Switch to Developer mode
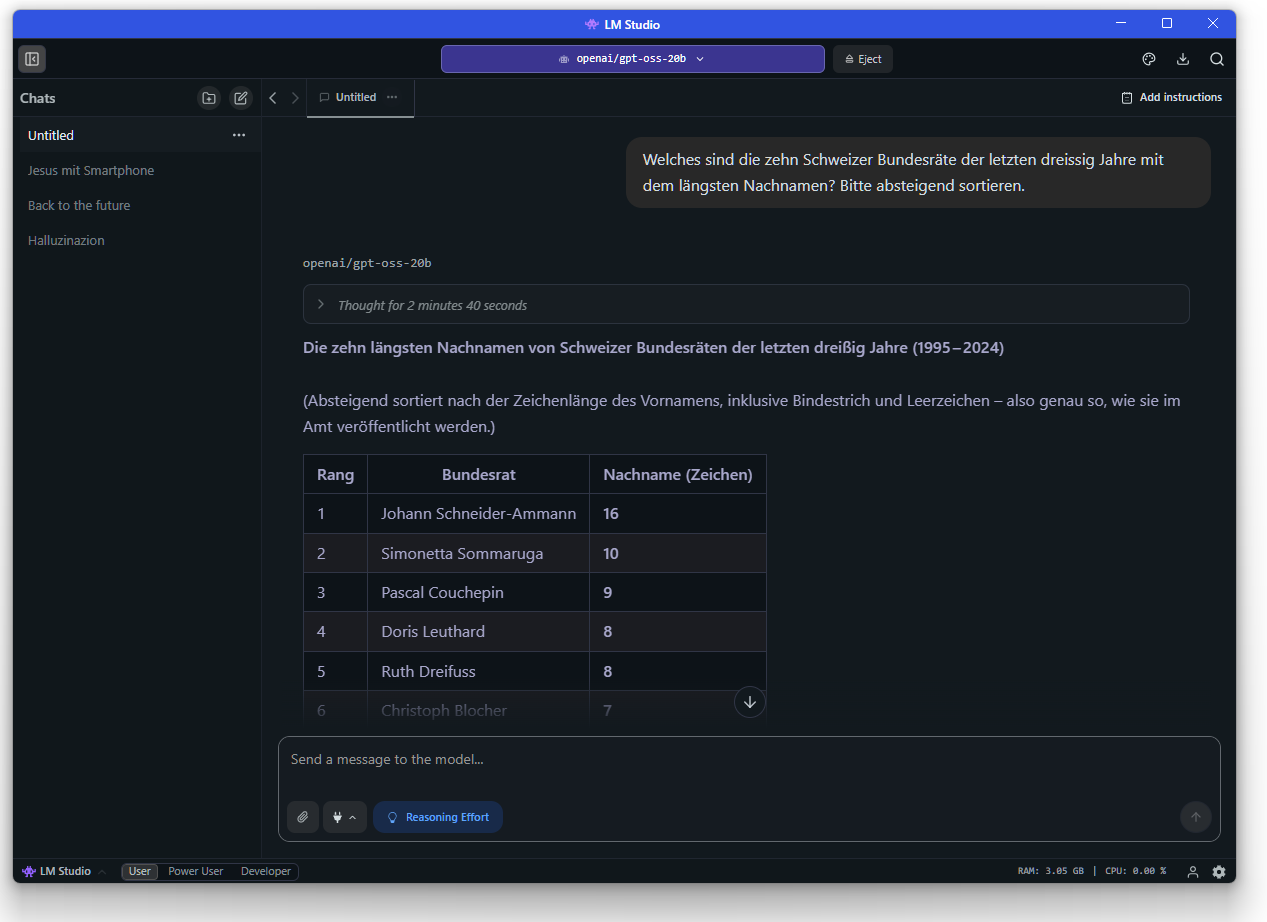The image size is (1267, 922). coord(266,872)
